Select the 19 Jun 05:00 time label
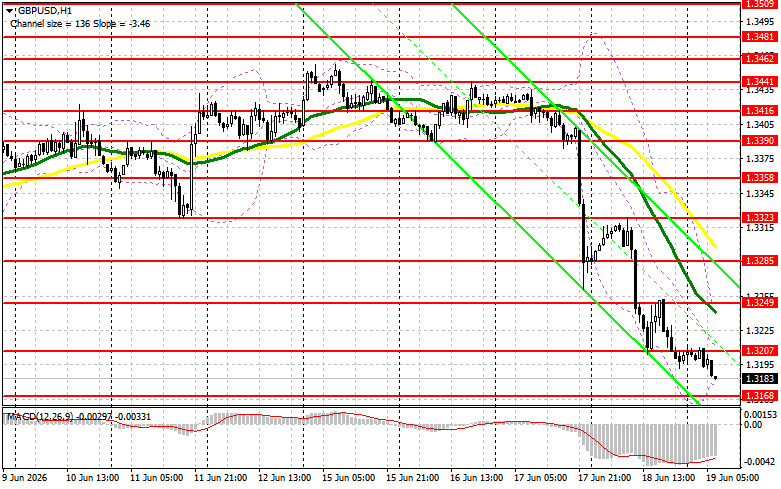Image resolution: width=781 pixels, height=489 pixels. 733,478
